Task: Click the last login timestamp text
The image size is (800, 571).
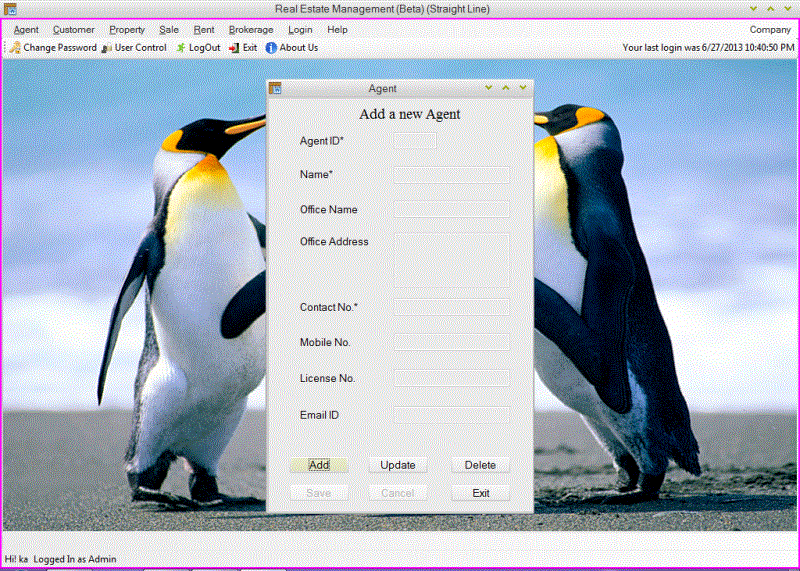Action: coord(709,47)
